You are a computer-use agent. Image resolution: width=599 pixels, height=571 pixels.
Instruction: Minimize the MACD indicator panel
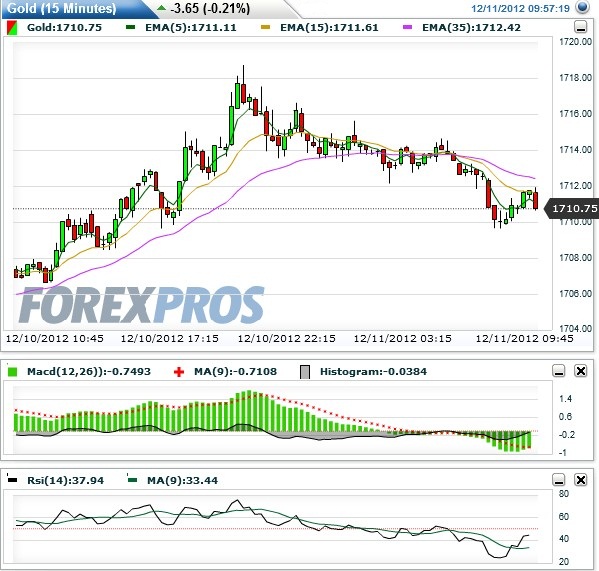click(x=559, y=371)
